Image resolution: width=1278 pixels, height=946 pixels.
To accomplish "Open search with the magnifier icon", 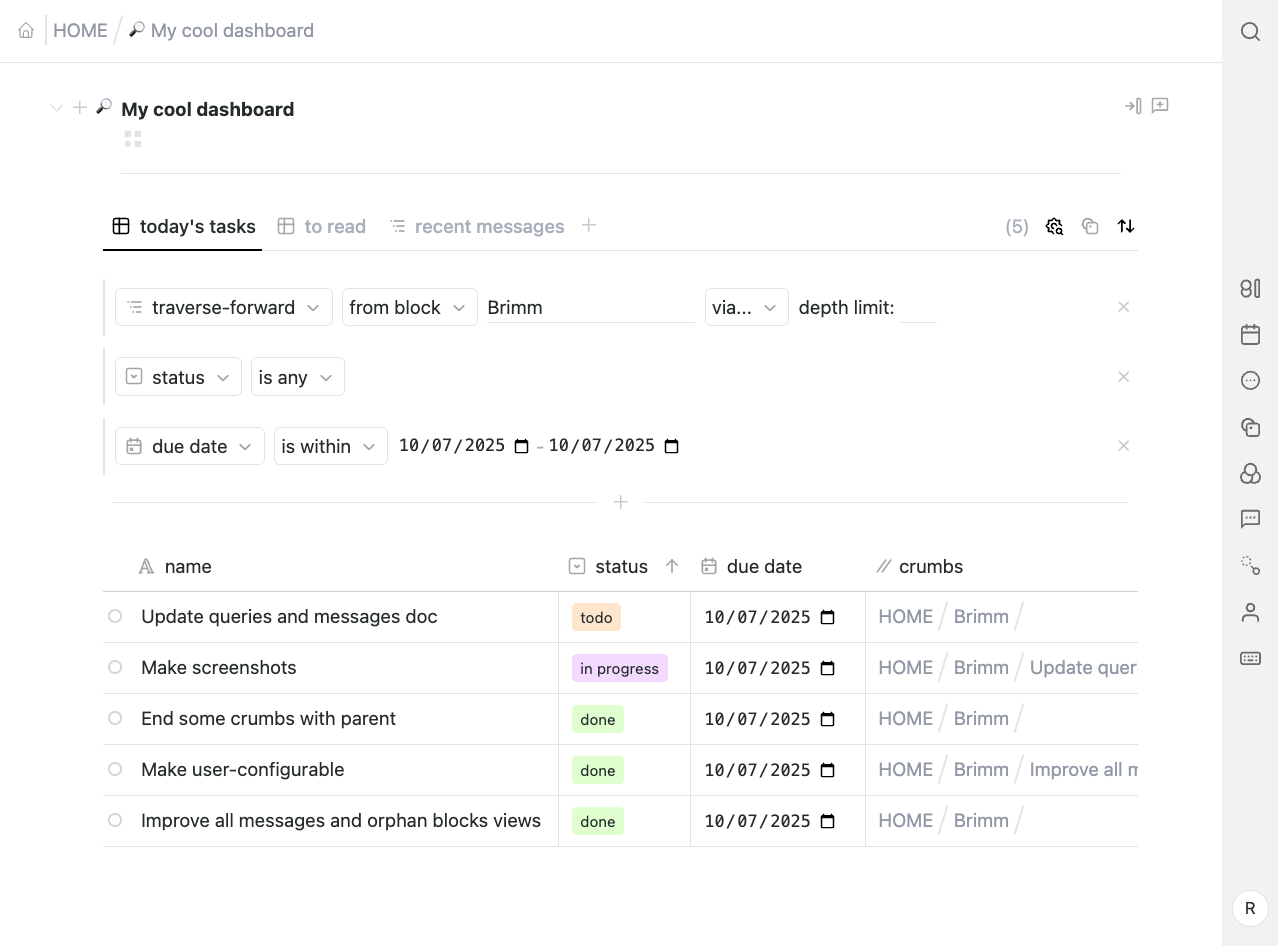I will (x=1250, y=31).
